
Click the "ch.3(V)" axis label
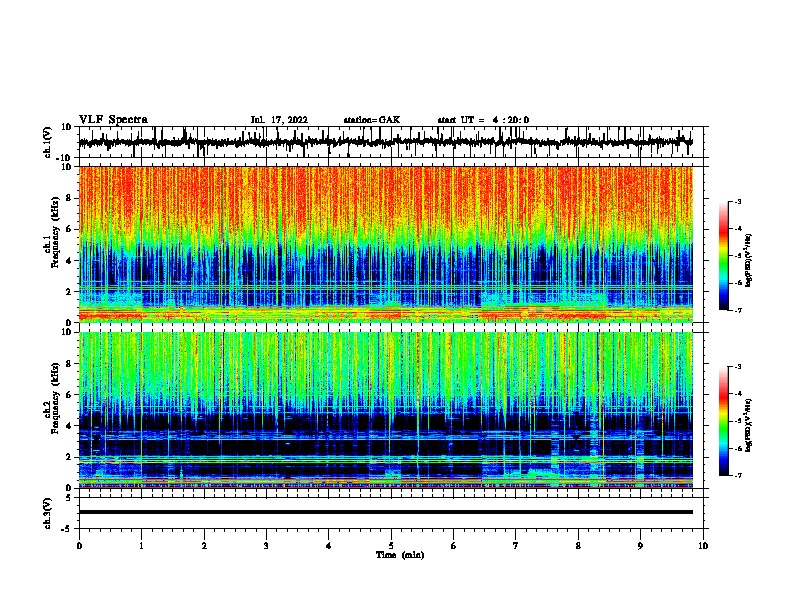pos(48,513)
